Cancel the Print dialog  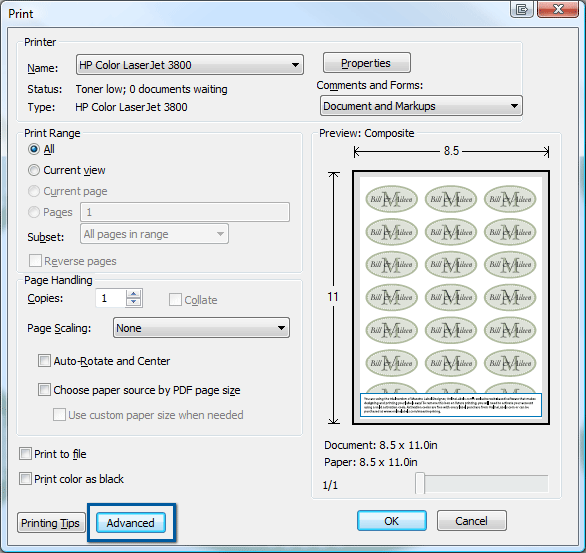[472, 520]
